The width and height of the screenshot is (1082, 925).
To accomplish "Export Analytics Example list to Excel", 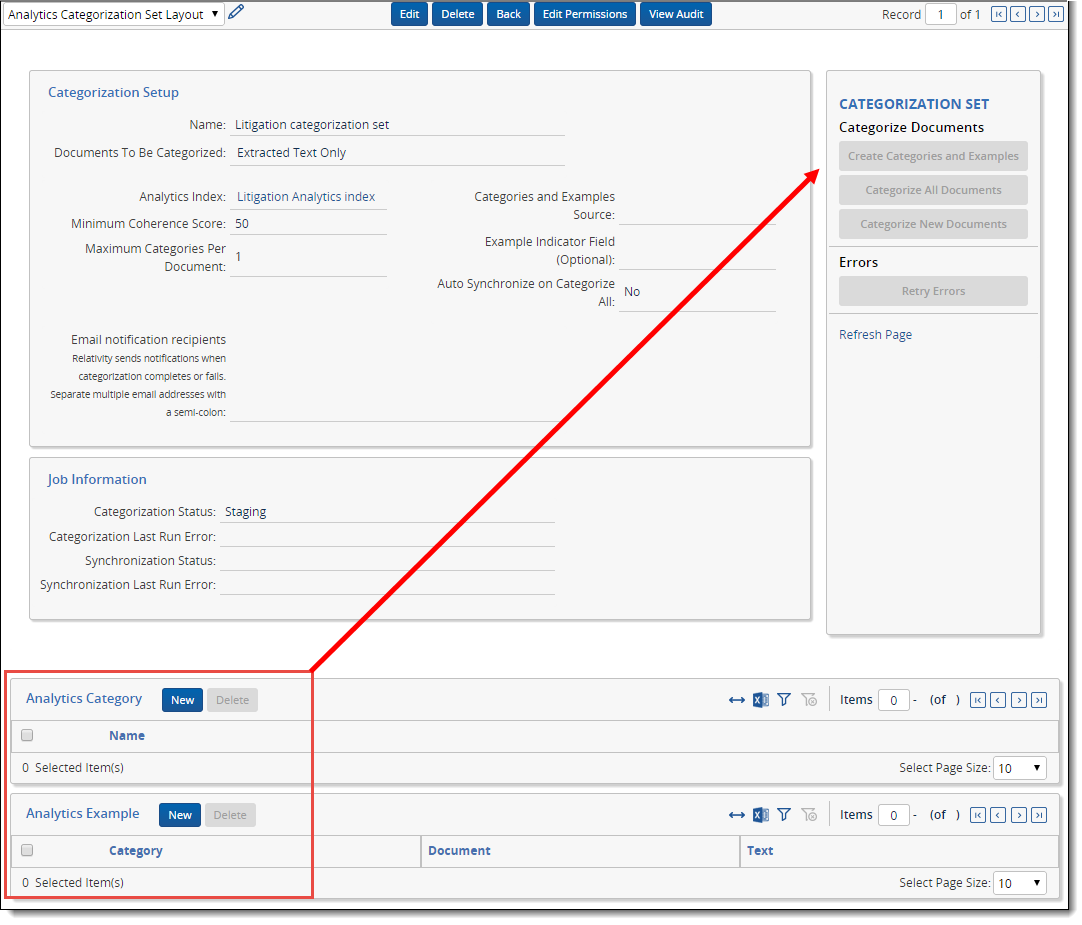I will 761,815.
